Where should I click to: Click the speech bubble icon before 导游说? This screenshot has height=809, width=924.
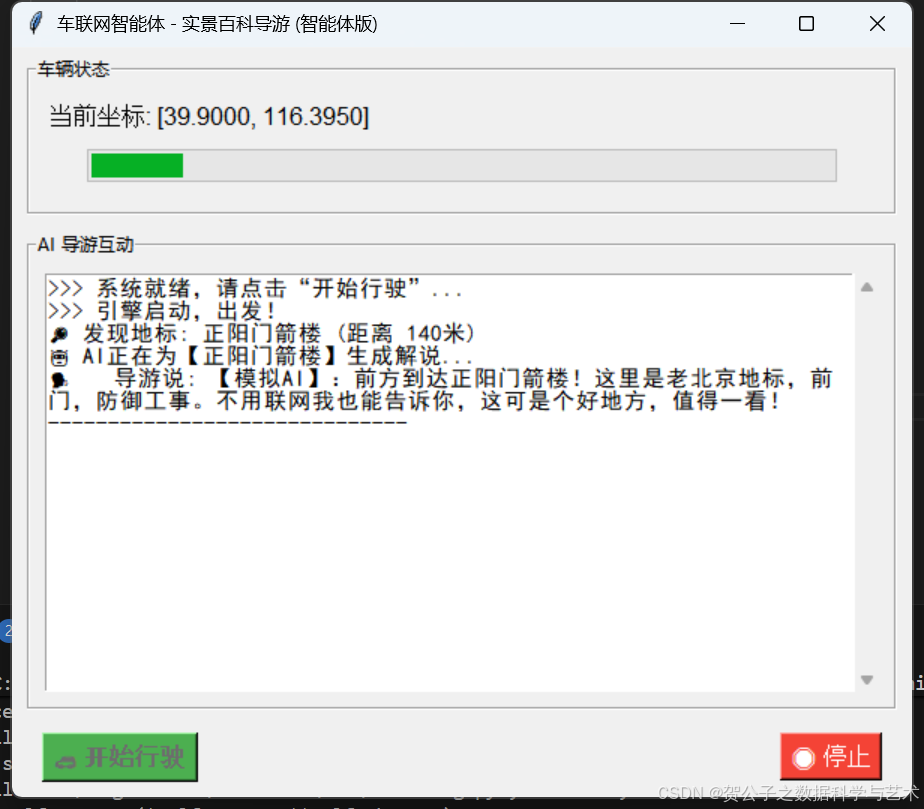(x=58, y=378)
